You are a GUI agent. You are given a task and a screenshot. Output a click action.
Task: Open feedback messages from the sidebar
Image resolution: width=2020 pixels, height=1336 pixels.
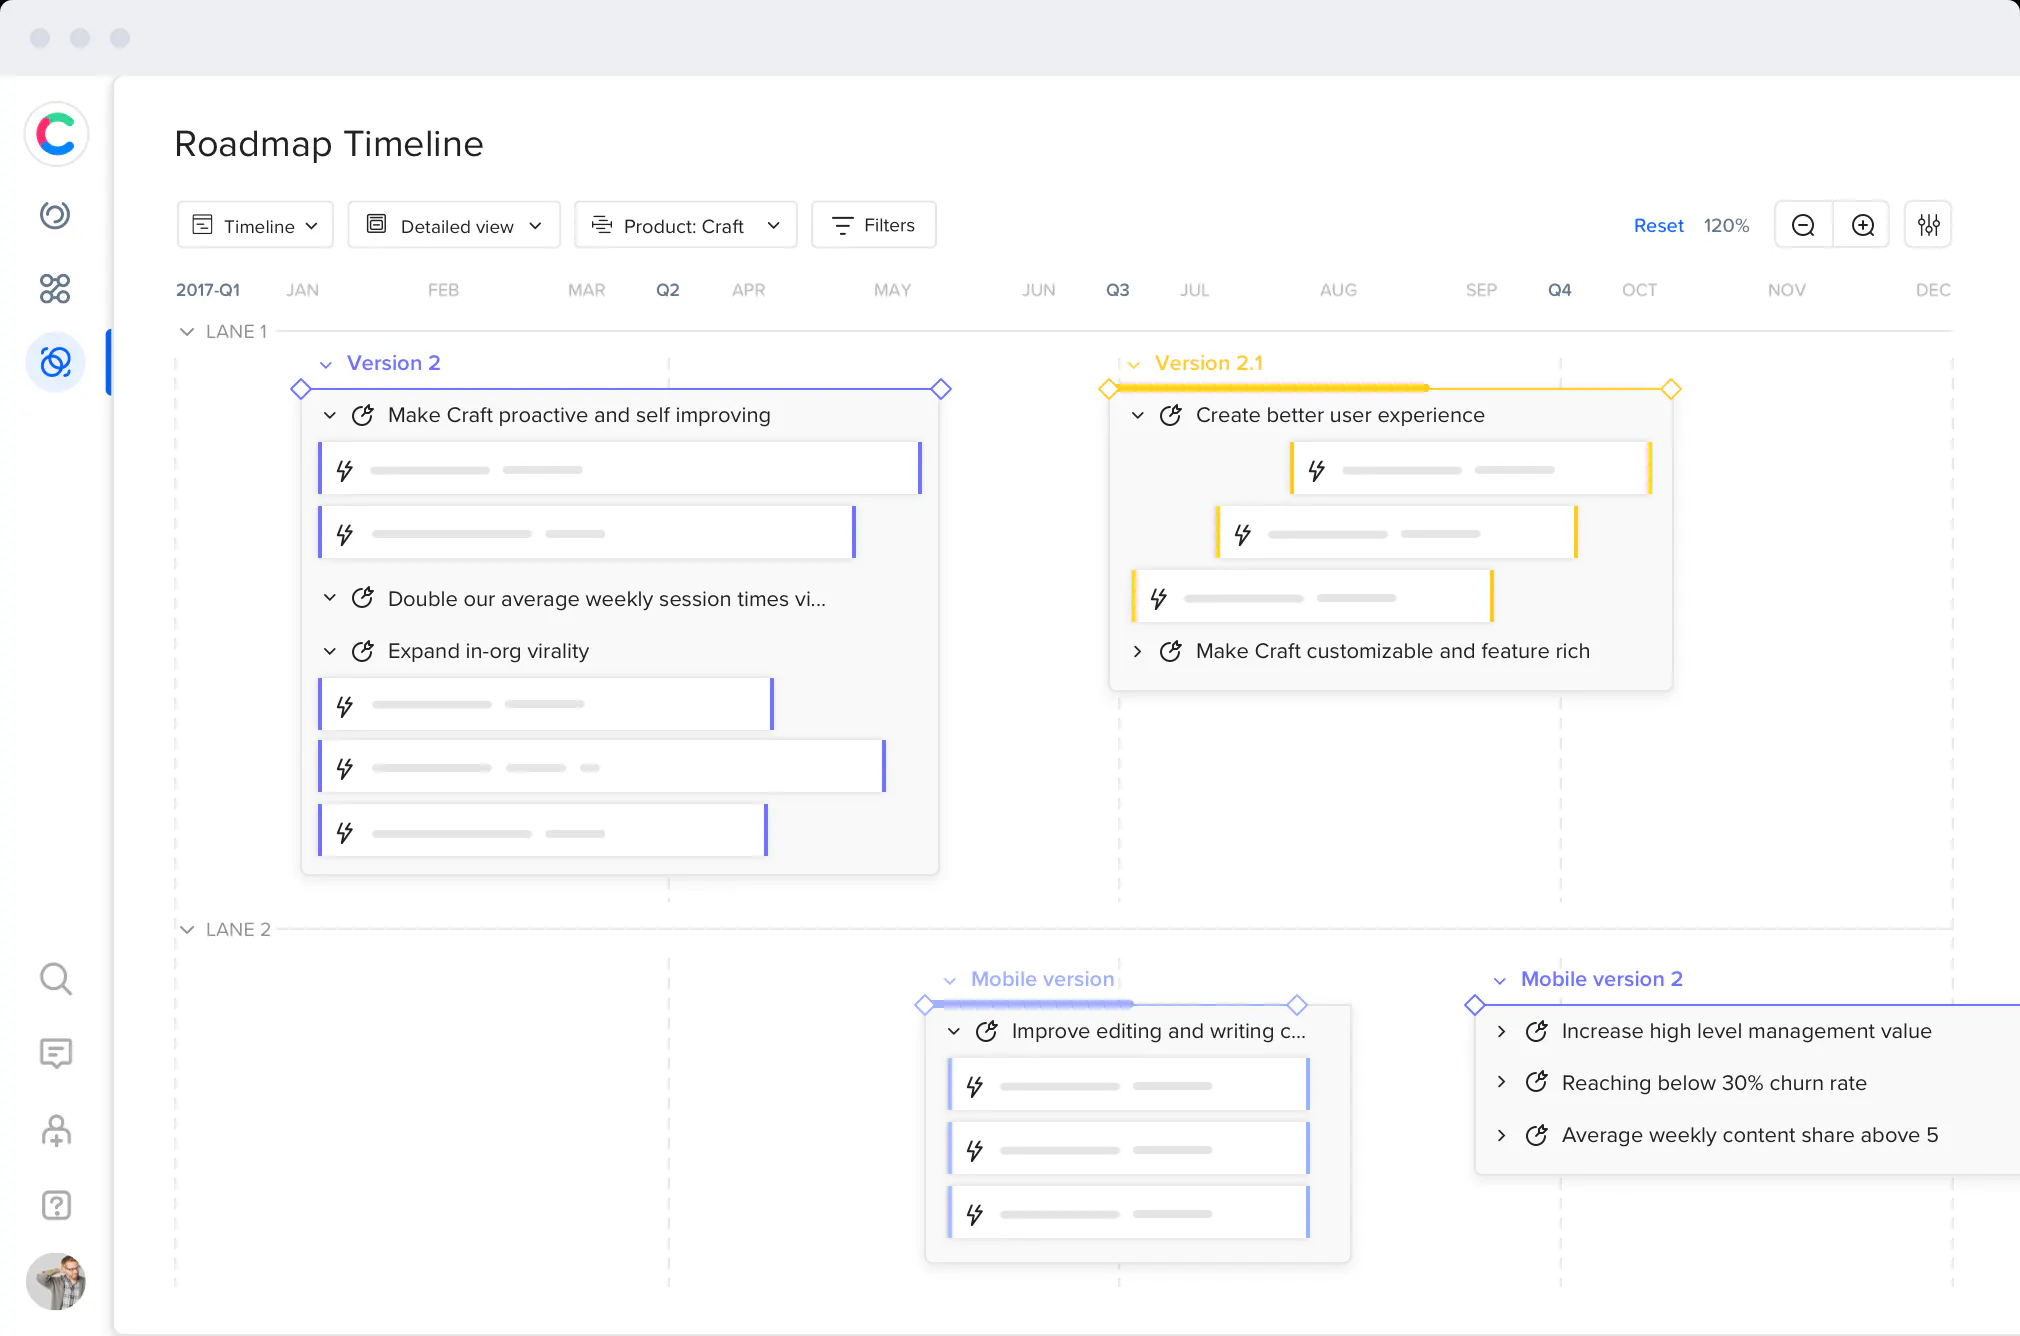coord(55,1053)
